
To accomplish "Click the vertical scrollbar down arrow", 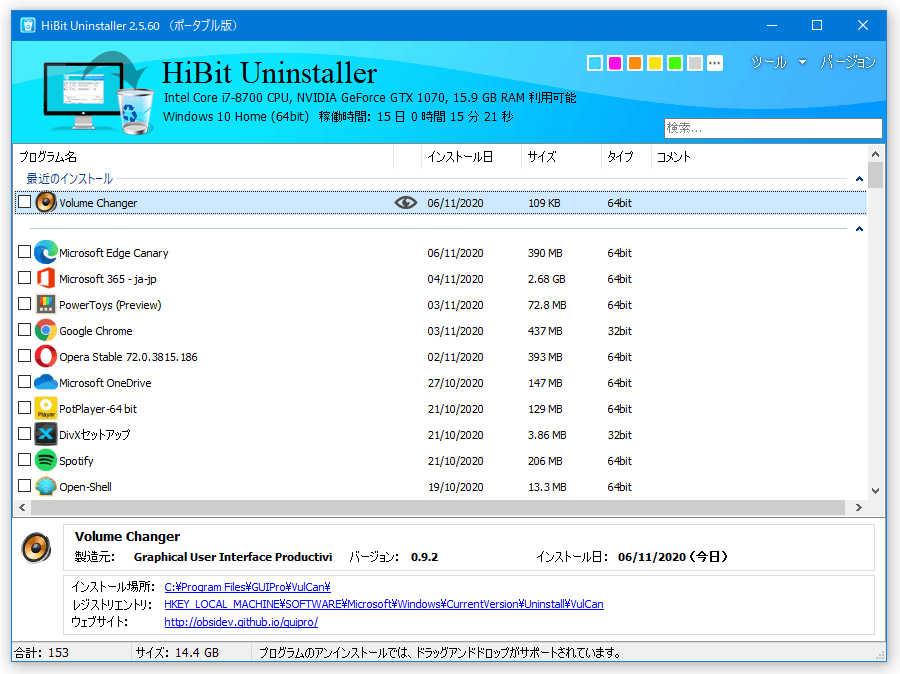I will (875, 491).
